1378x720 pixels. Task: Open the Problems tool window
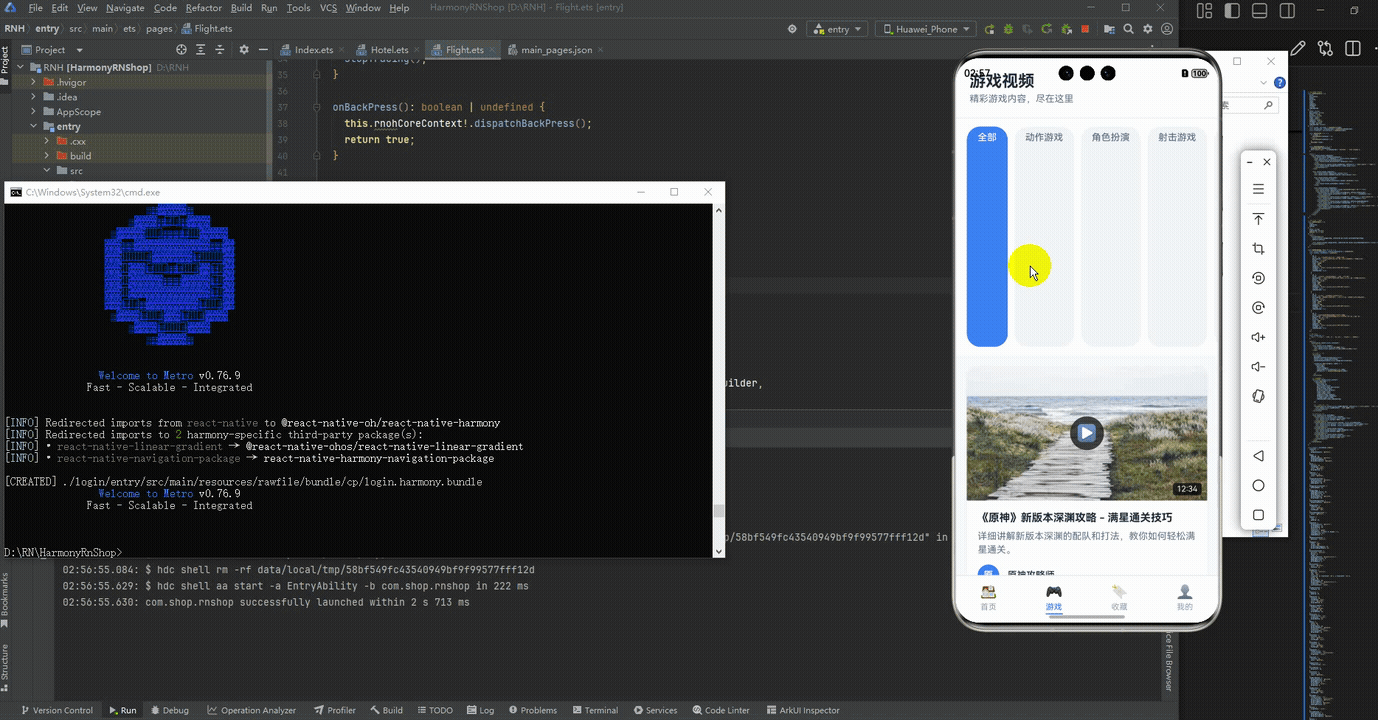(x=532, y=710)
